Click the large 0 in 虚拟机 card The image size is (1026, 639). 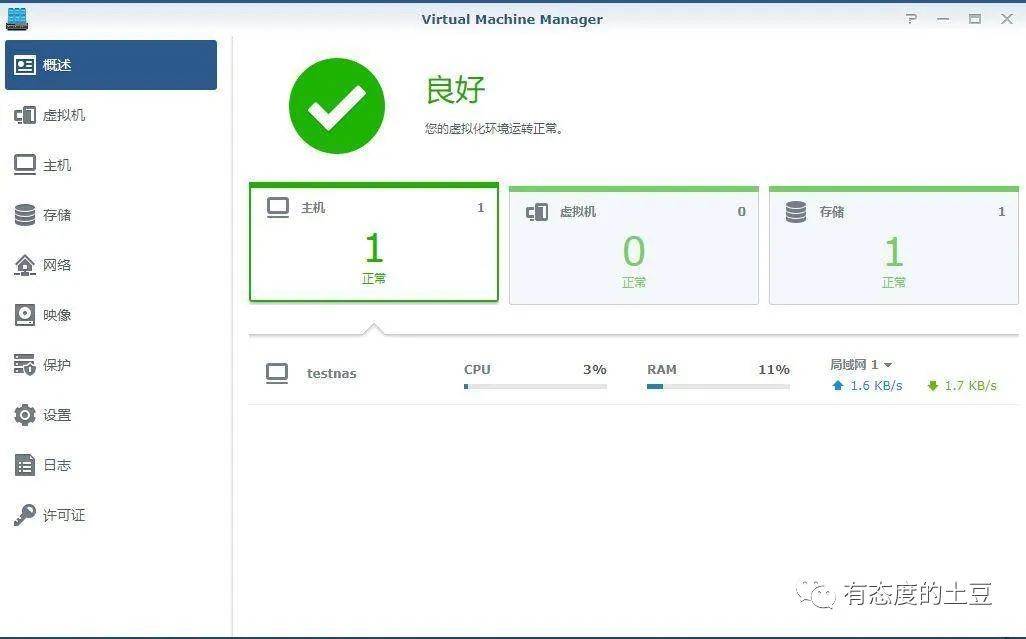pos(633,251)
